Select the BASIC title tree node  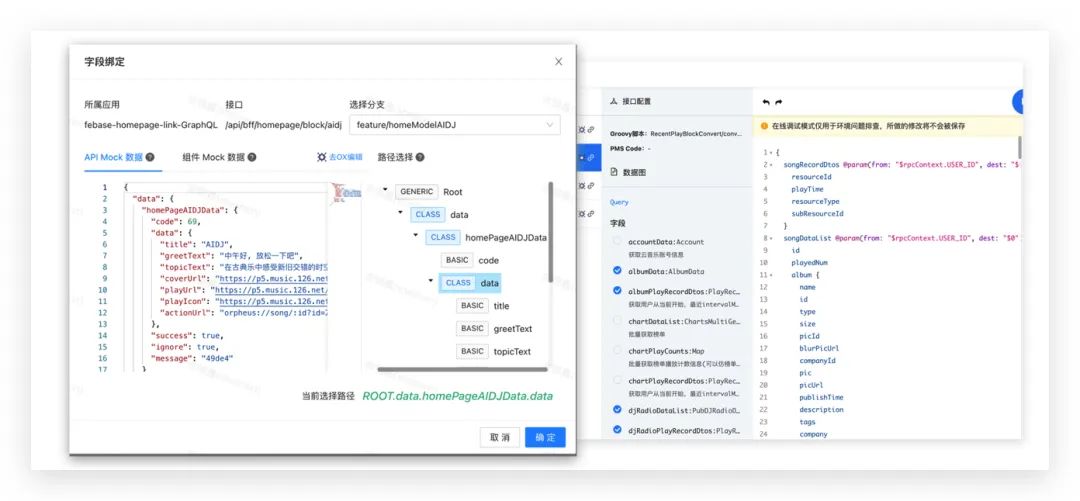pyautogui.click(x=483, y=306)
